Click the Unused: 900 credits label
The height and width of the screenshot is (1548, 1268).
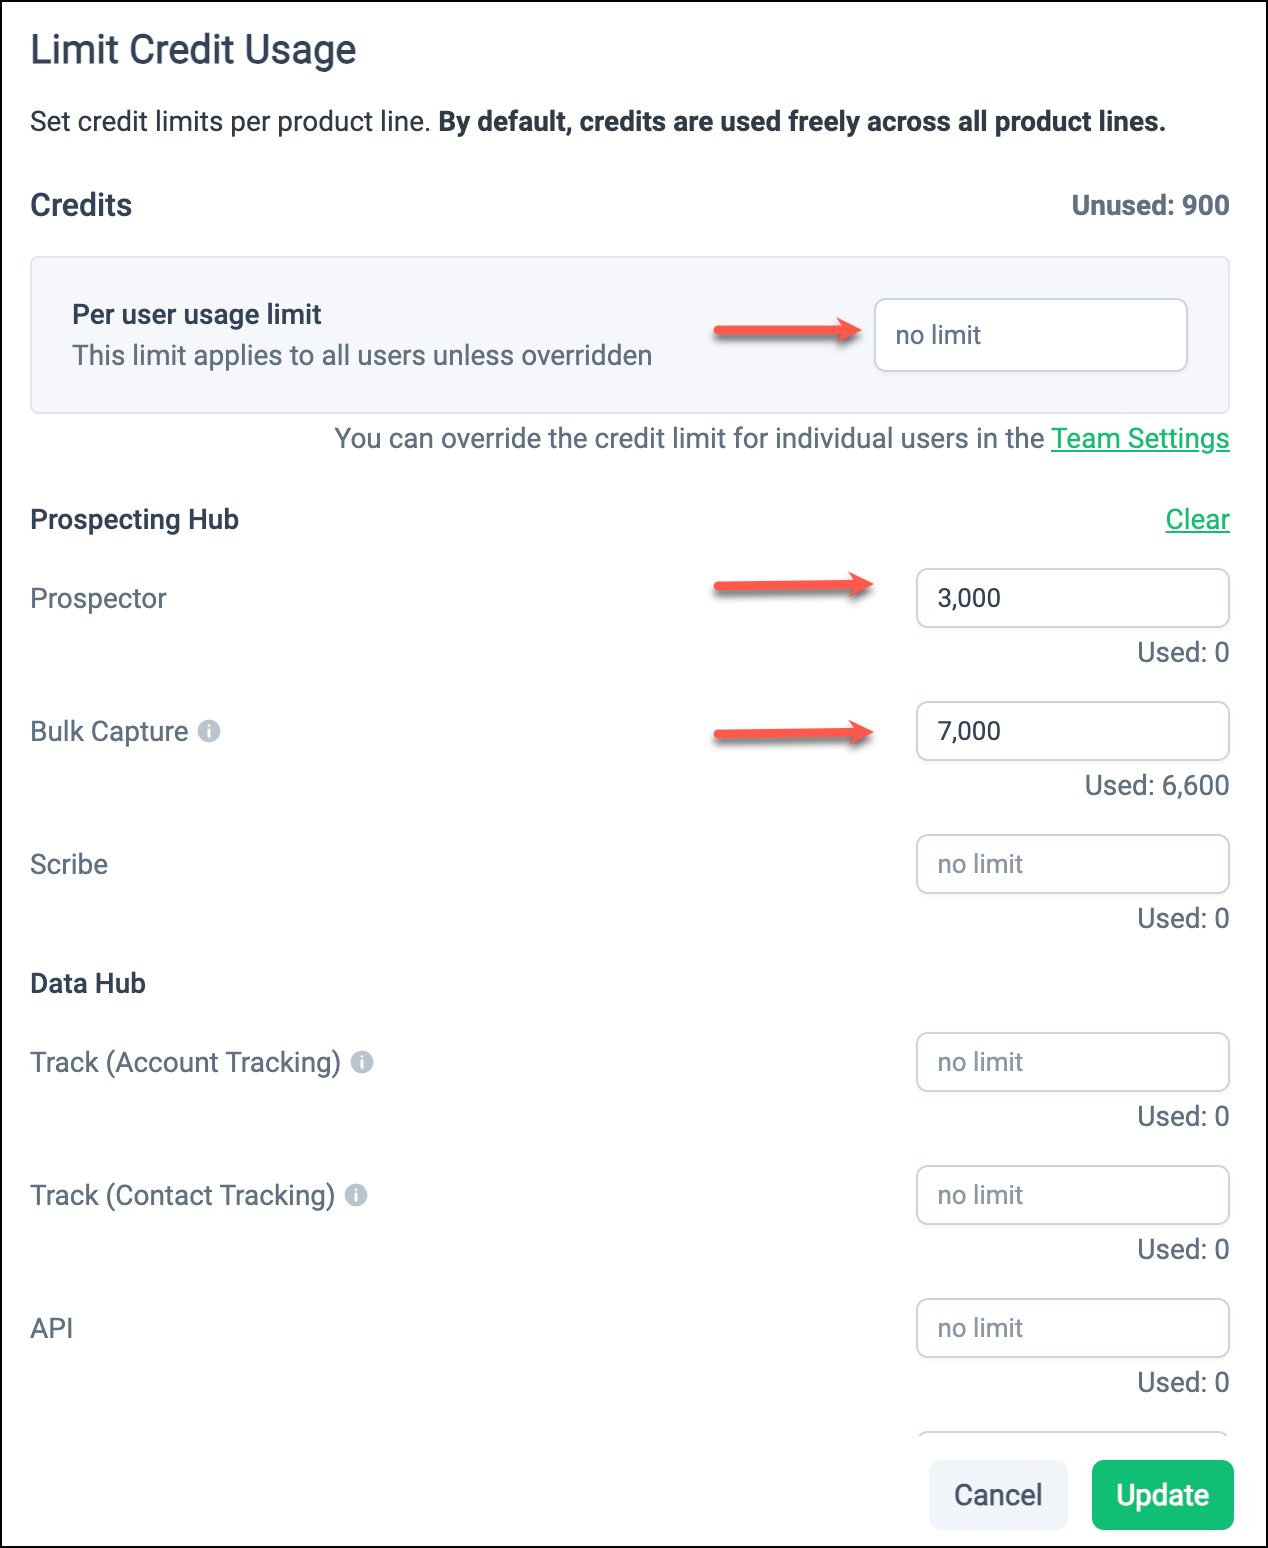(x=1150, y=205)
